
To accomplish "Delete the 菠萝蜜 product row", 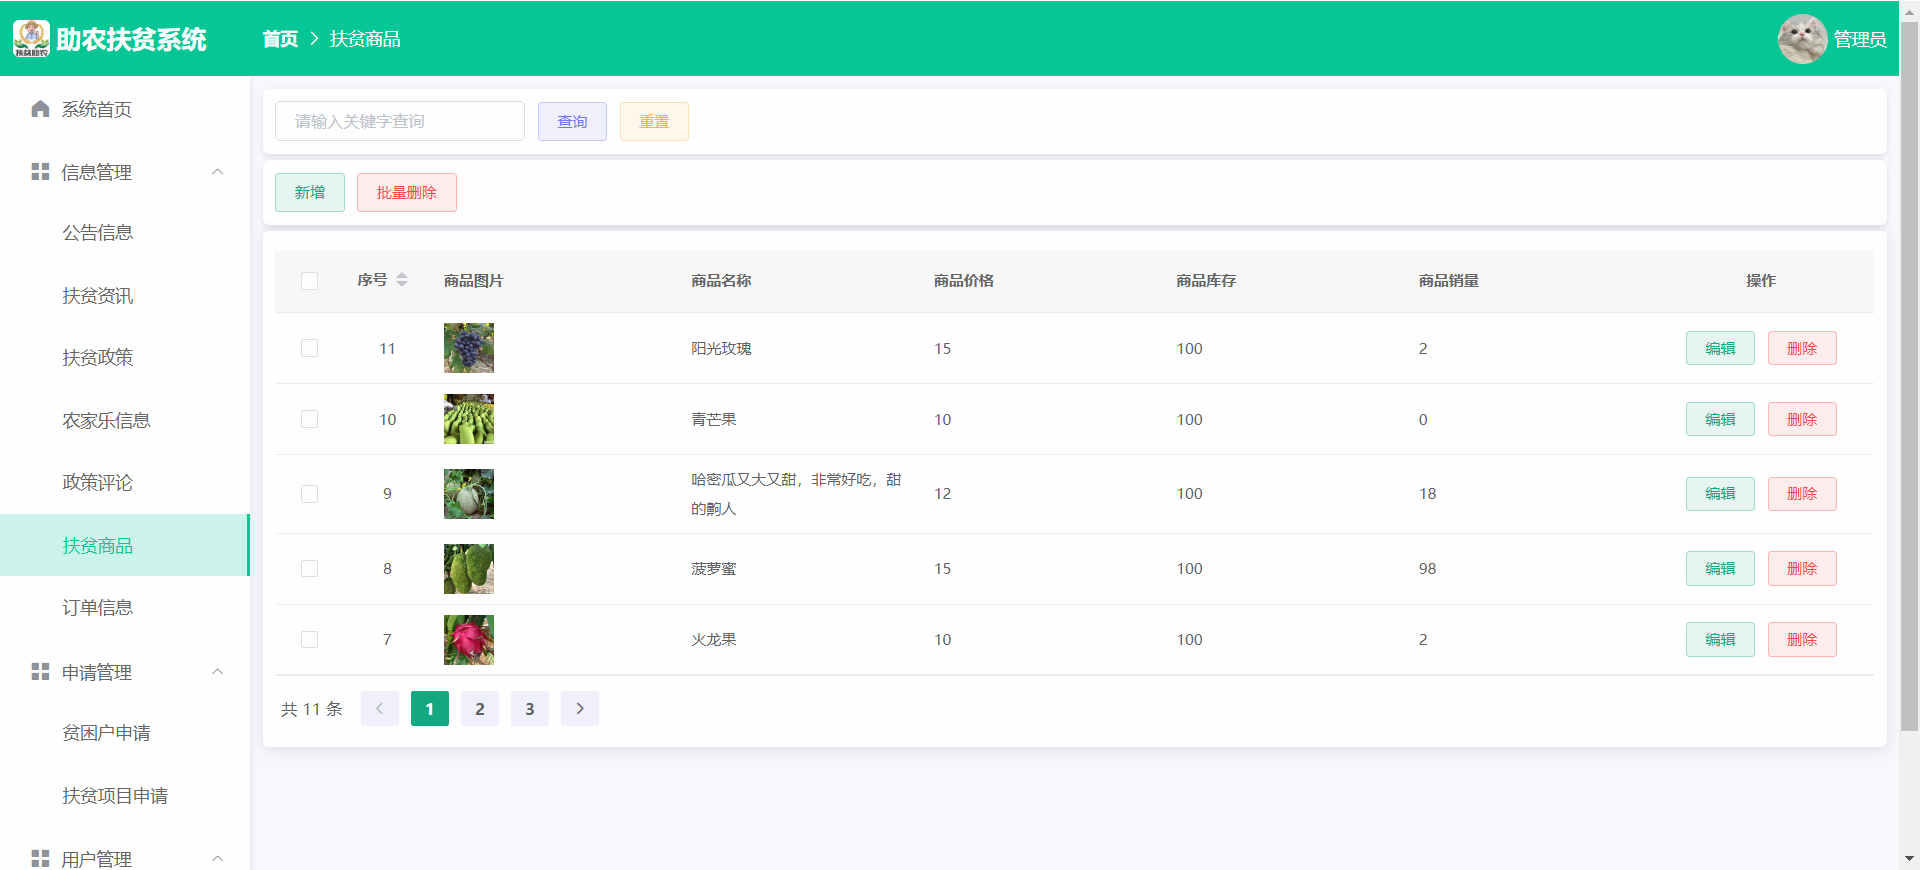I will pos(1802,569).
